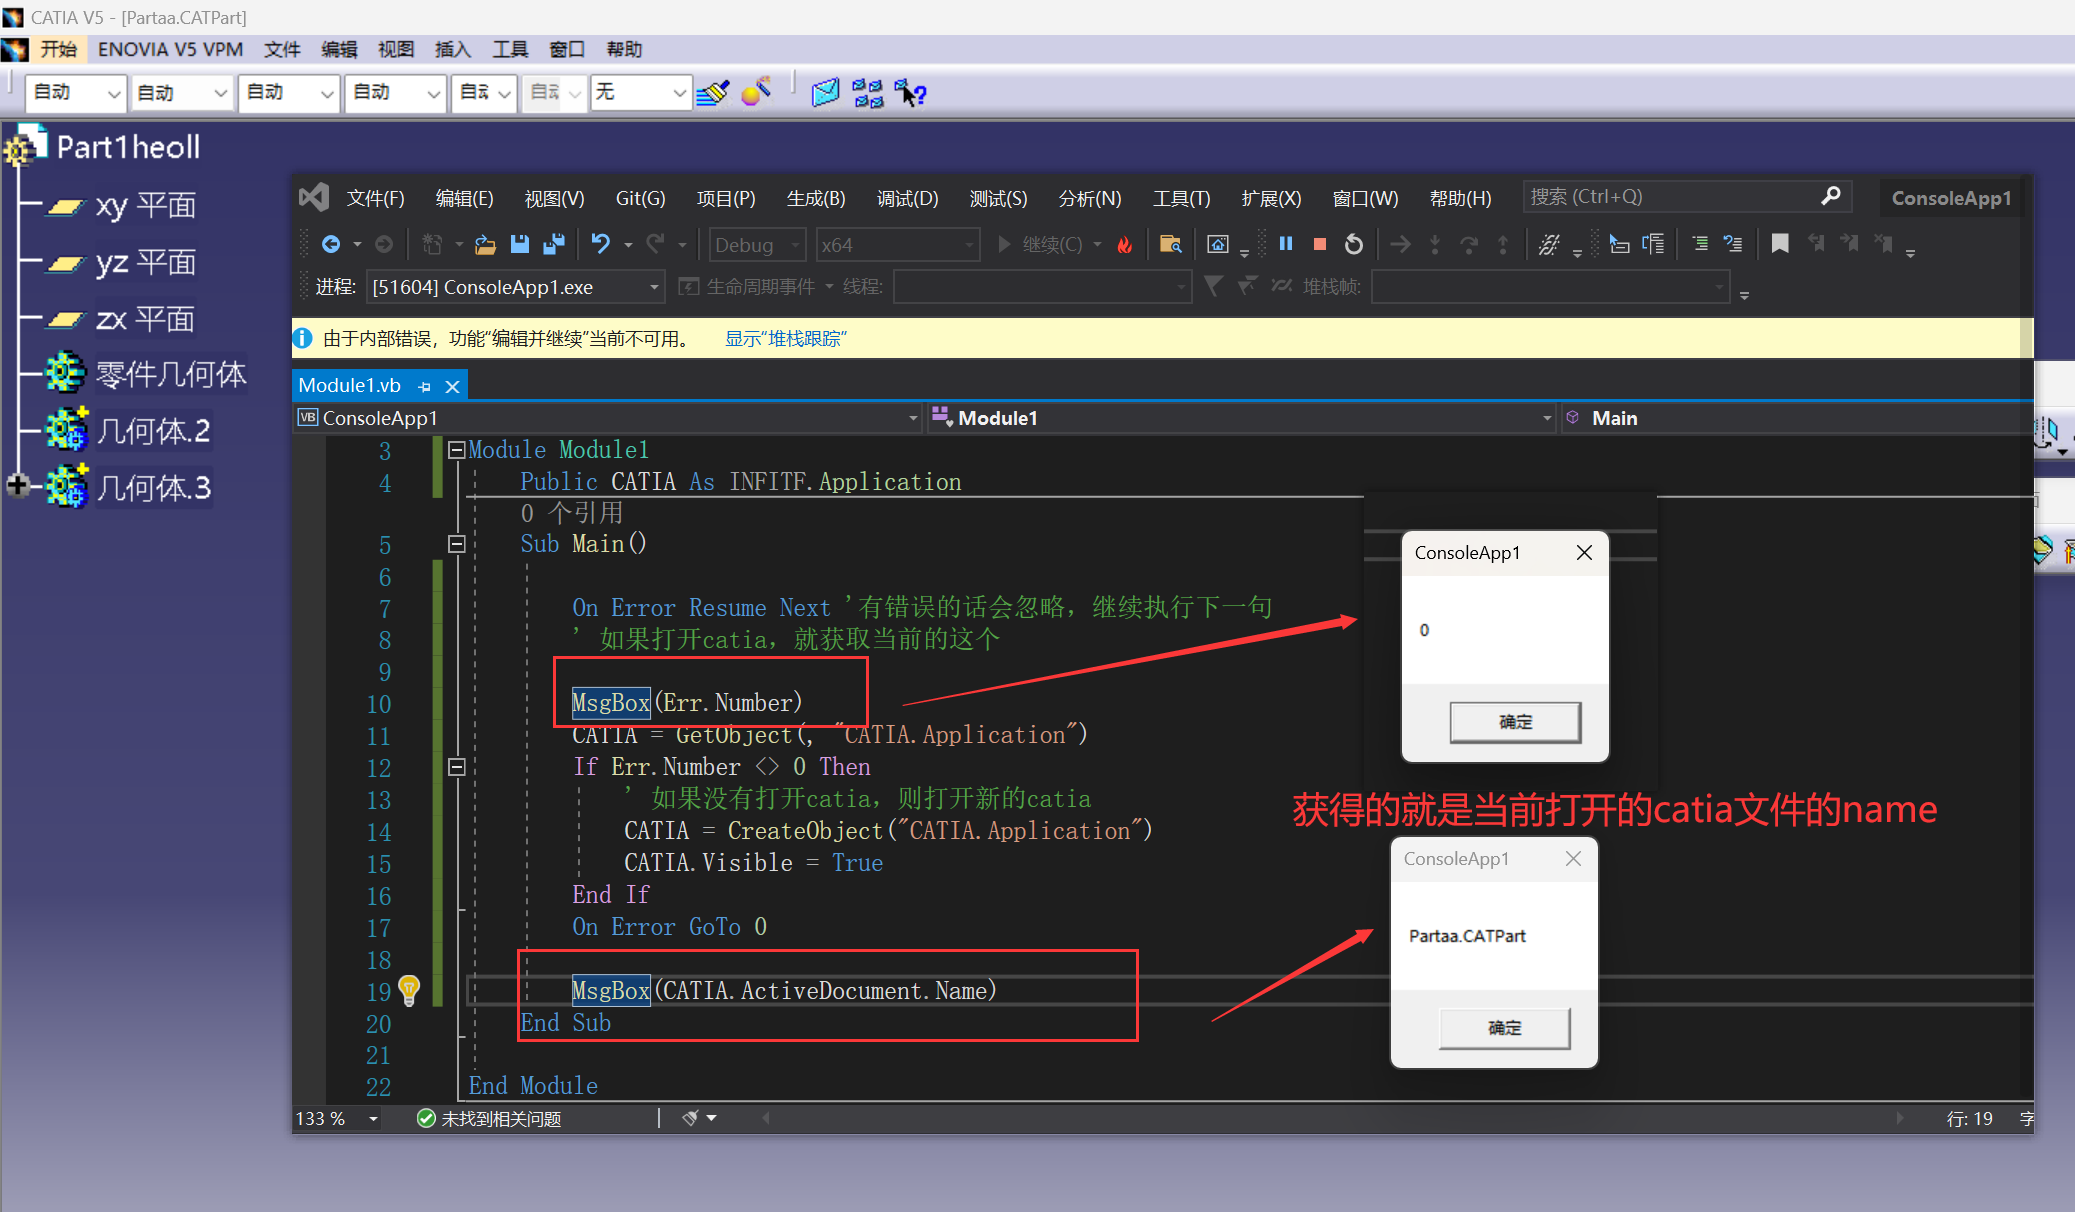
Task: Click the find in files folder icon
Action: point(1170,245)
